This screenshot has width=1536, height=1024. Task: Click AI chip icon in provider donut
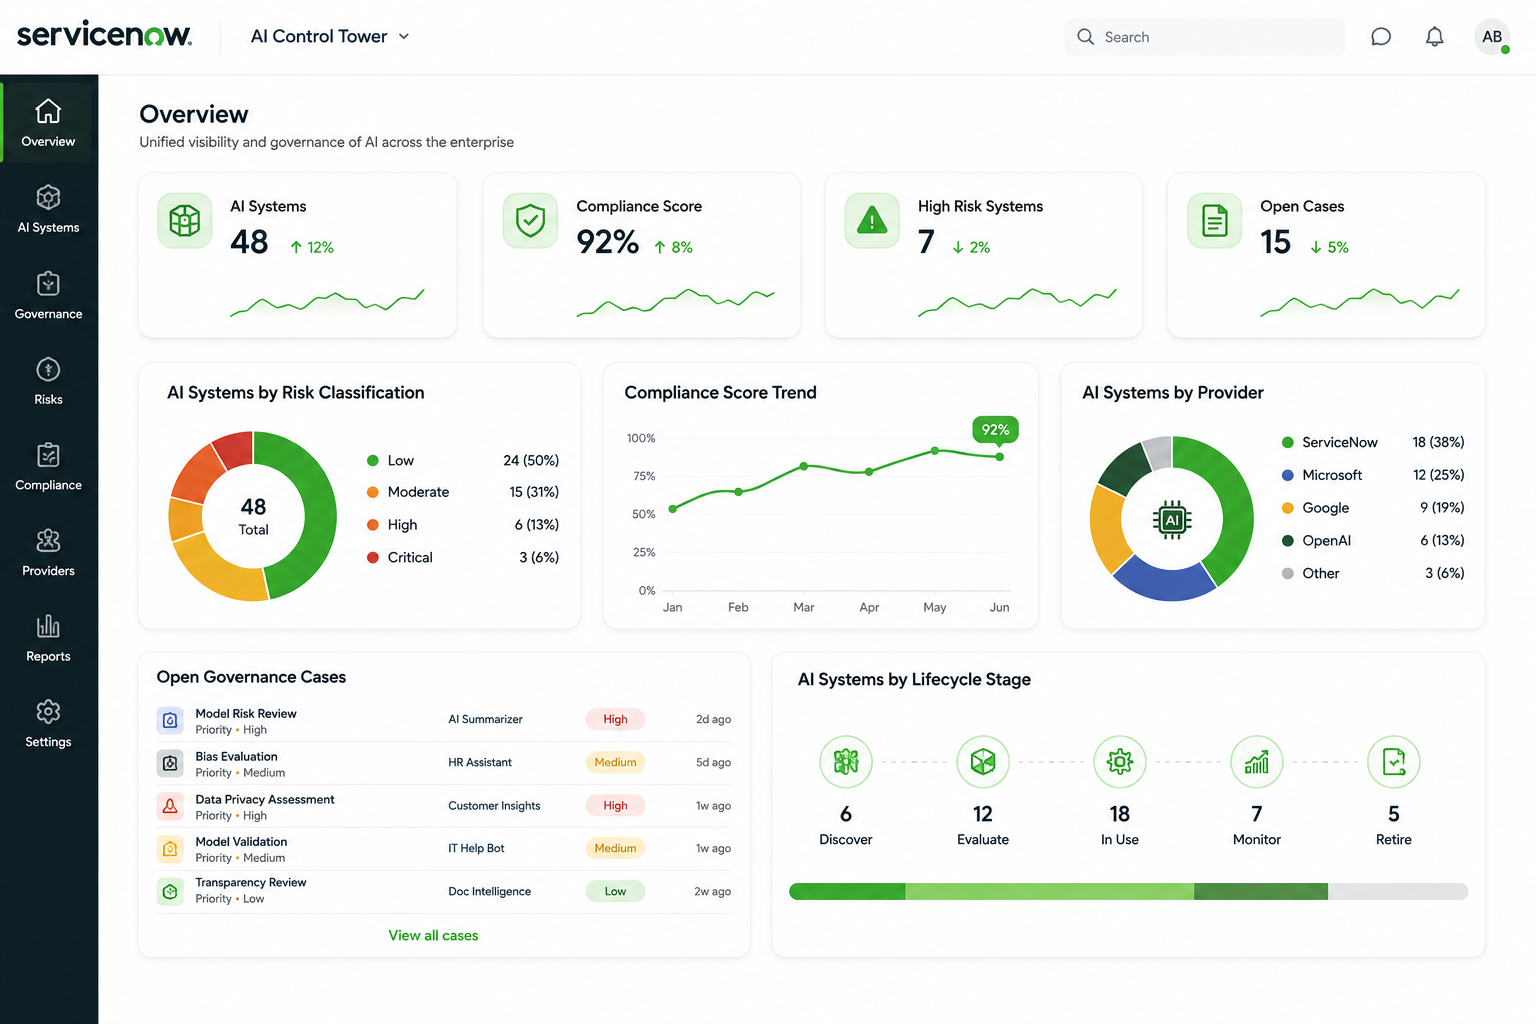click(1172, 519)
